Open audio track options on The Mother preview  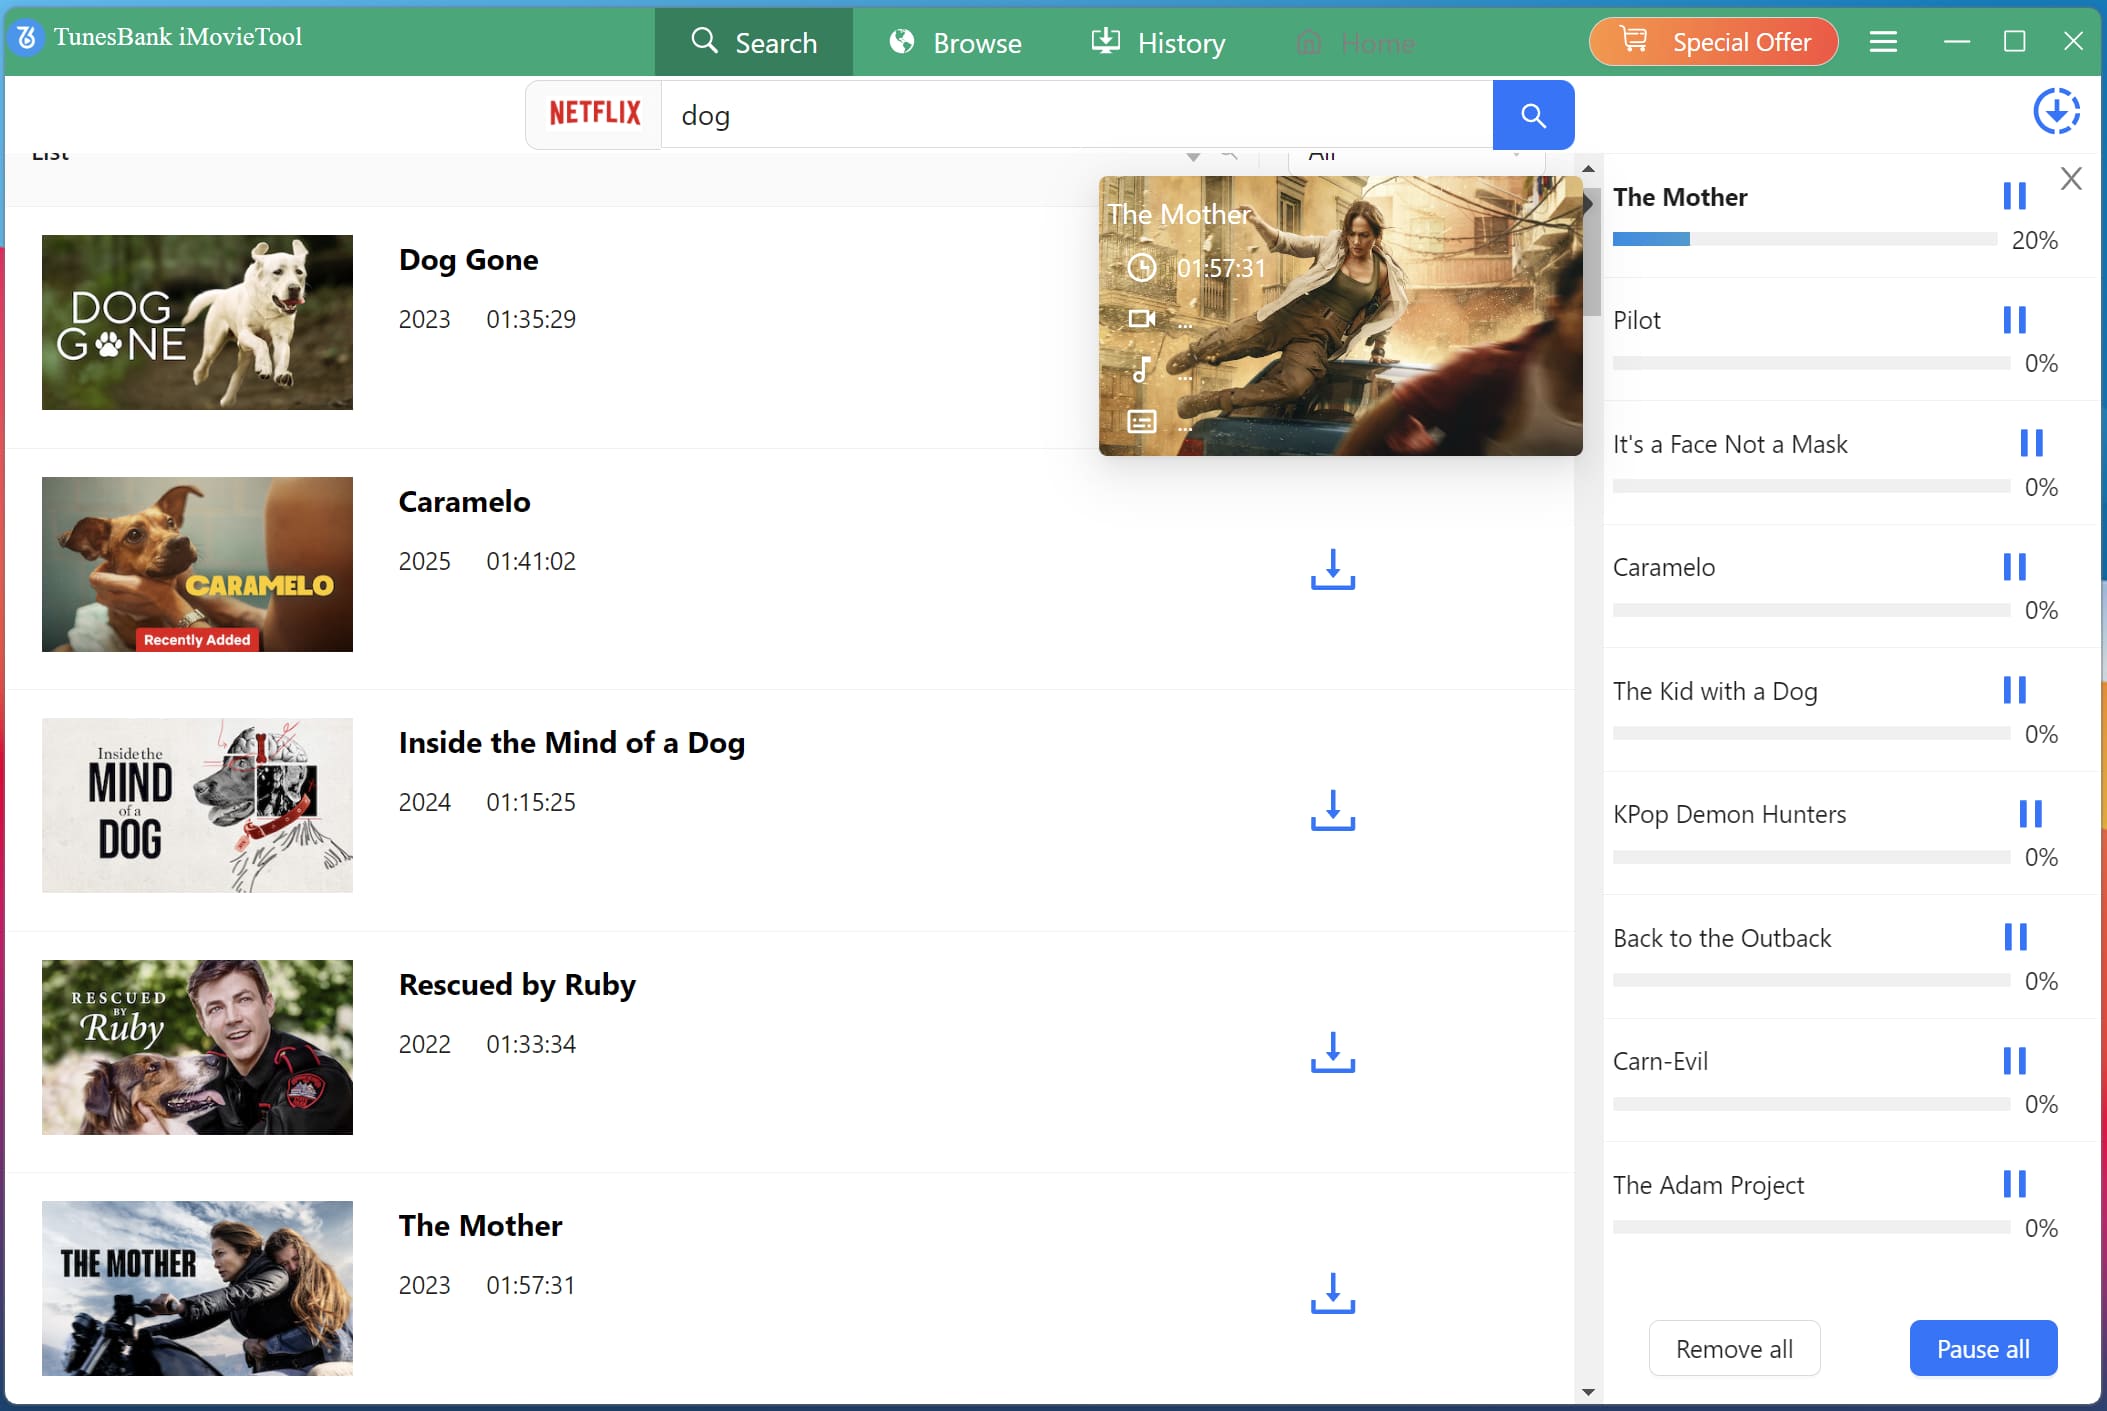click(x=1142, y=371)
